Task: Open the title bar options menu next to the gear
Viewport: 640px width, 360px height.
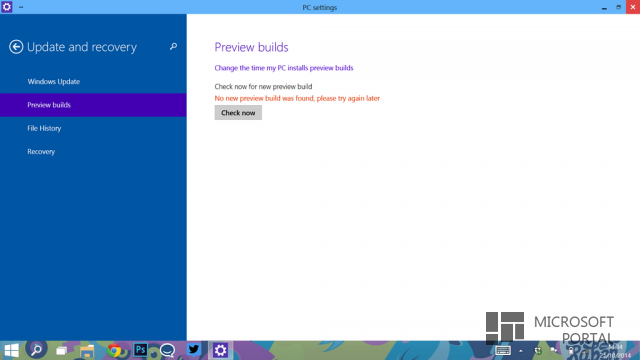Action: pos(21,7)
